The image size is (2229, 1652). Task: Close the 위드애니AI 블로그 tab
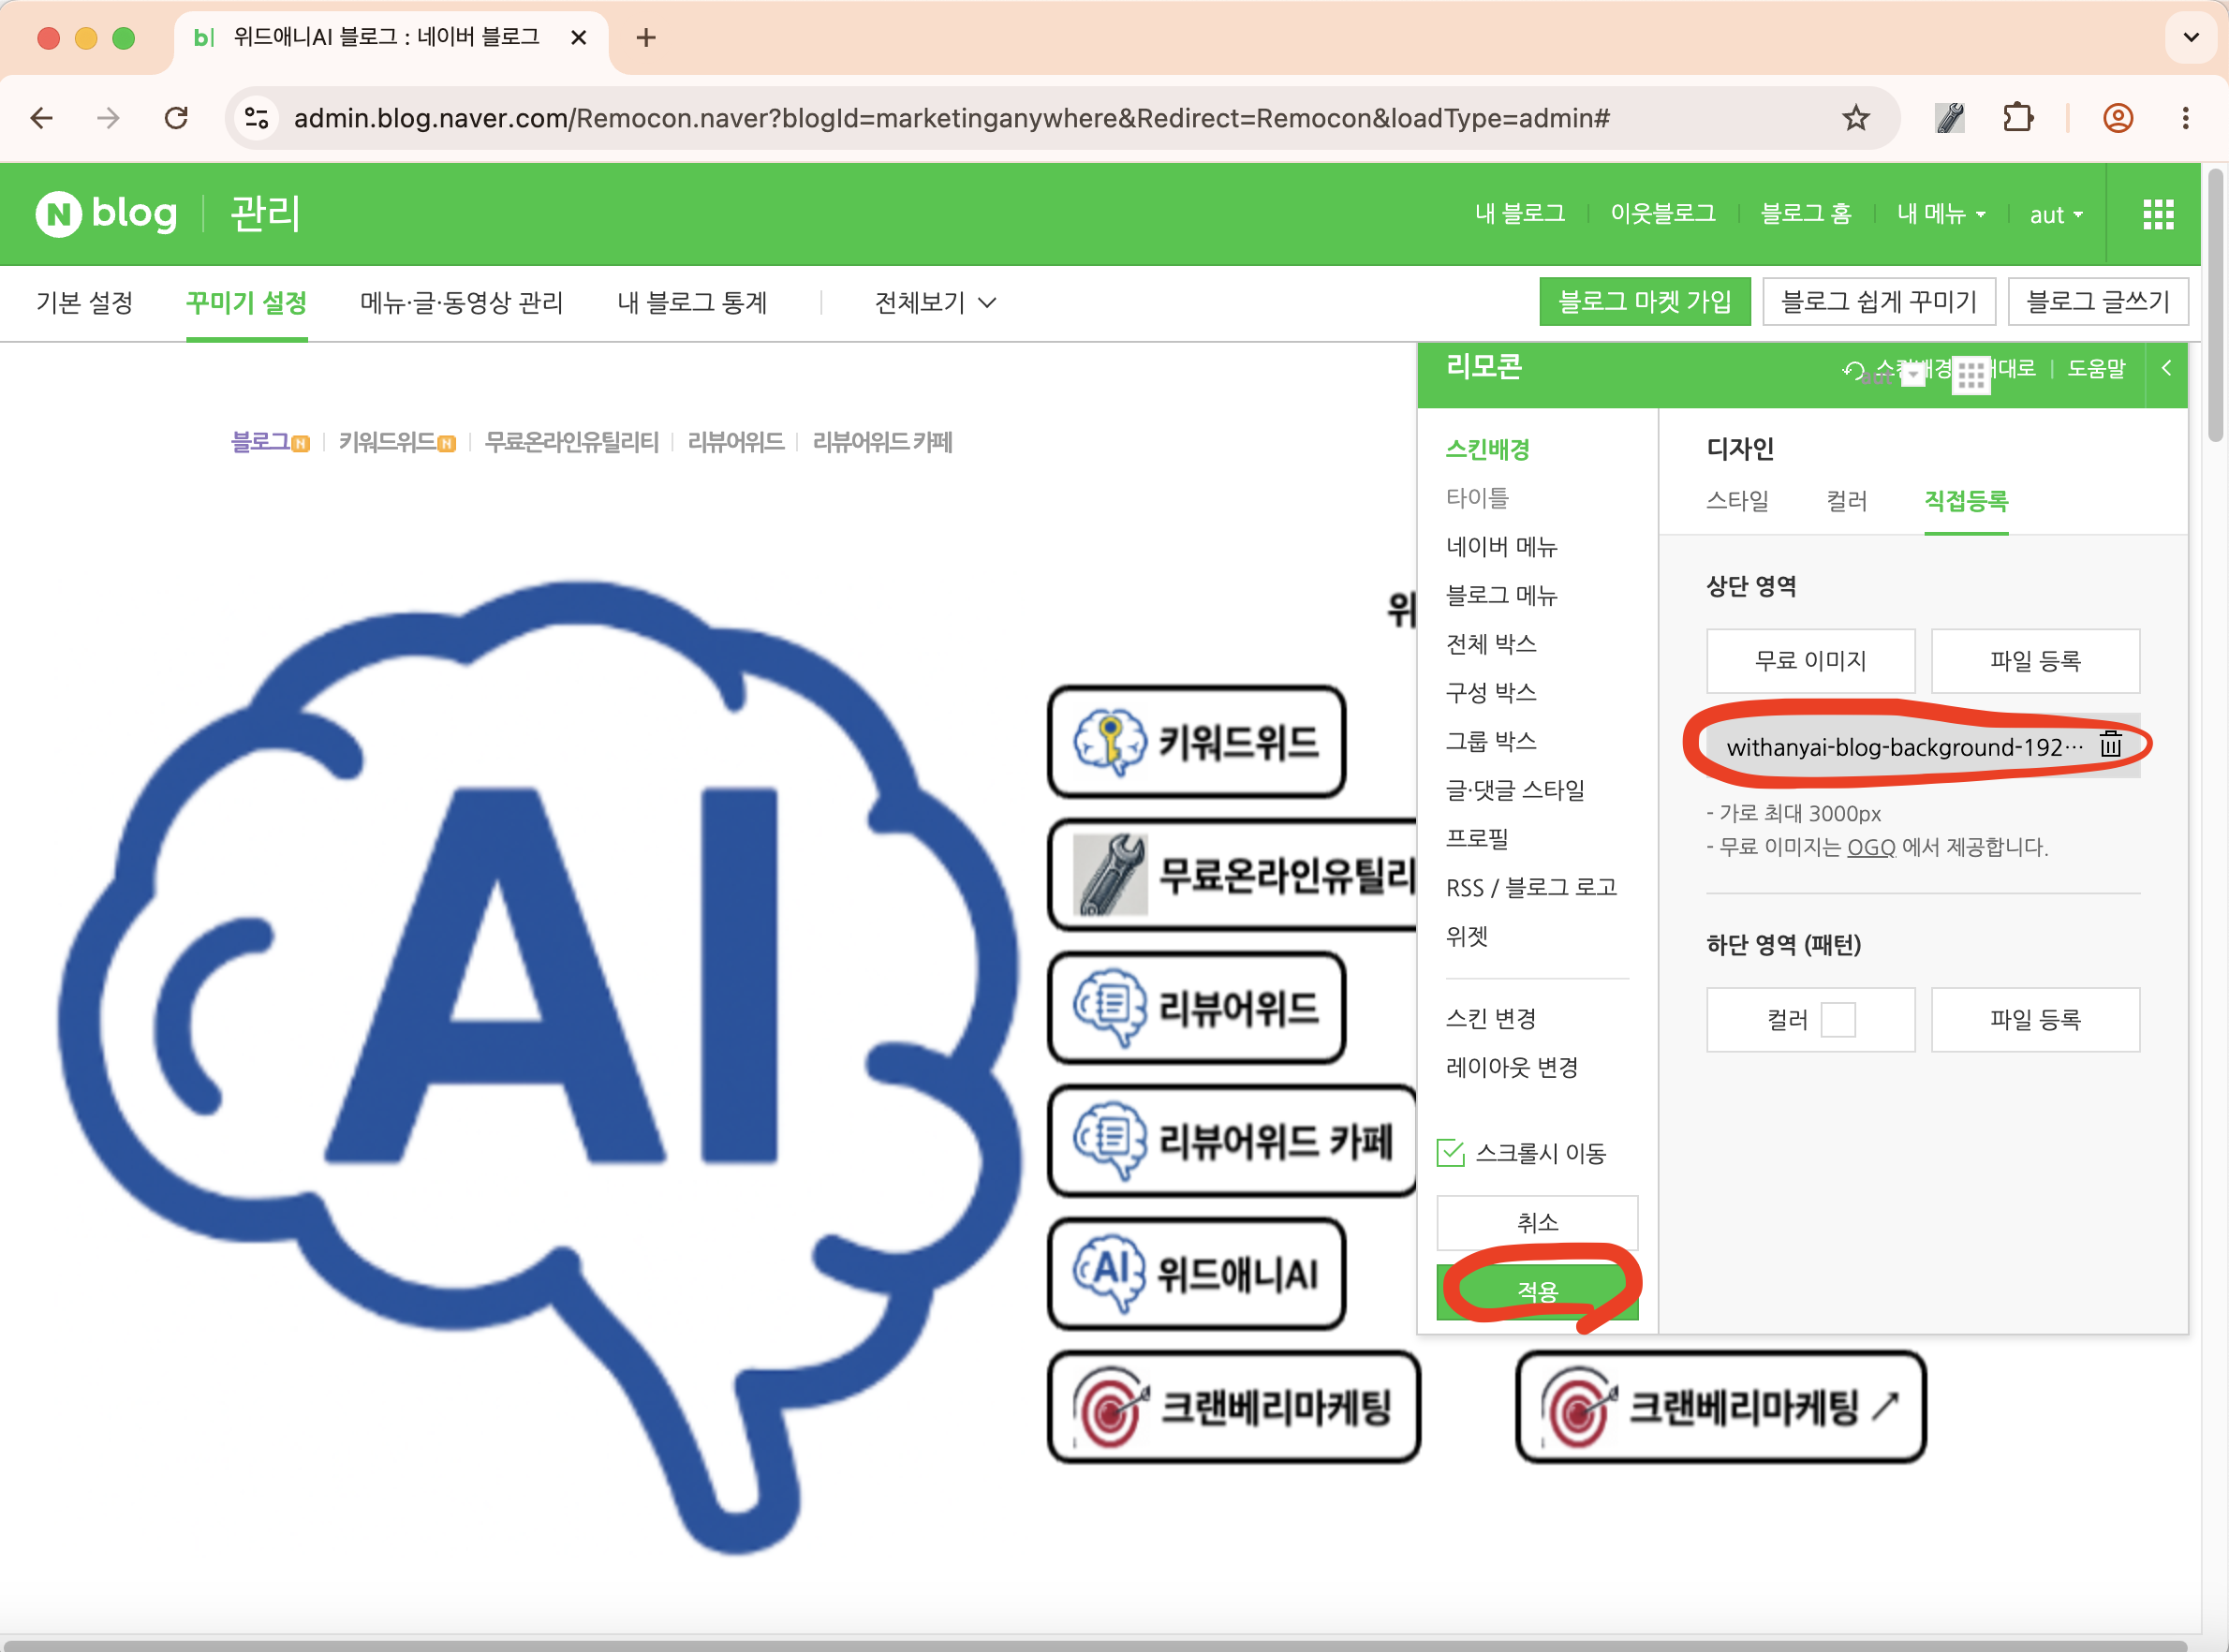[578, 38]
